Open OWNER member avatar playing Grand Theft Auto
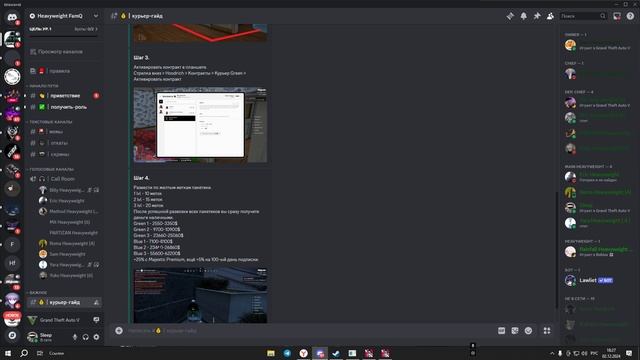Screen dimensions: 640x360 point(570,45)
